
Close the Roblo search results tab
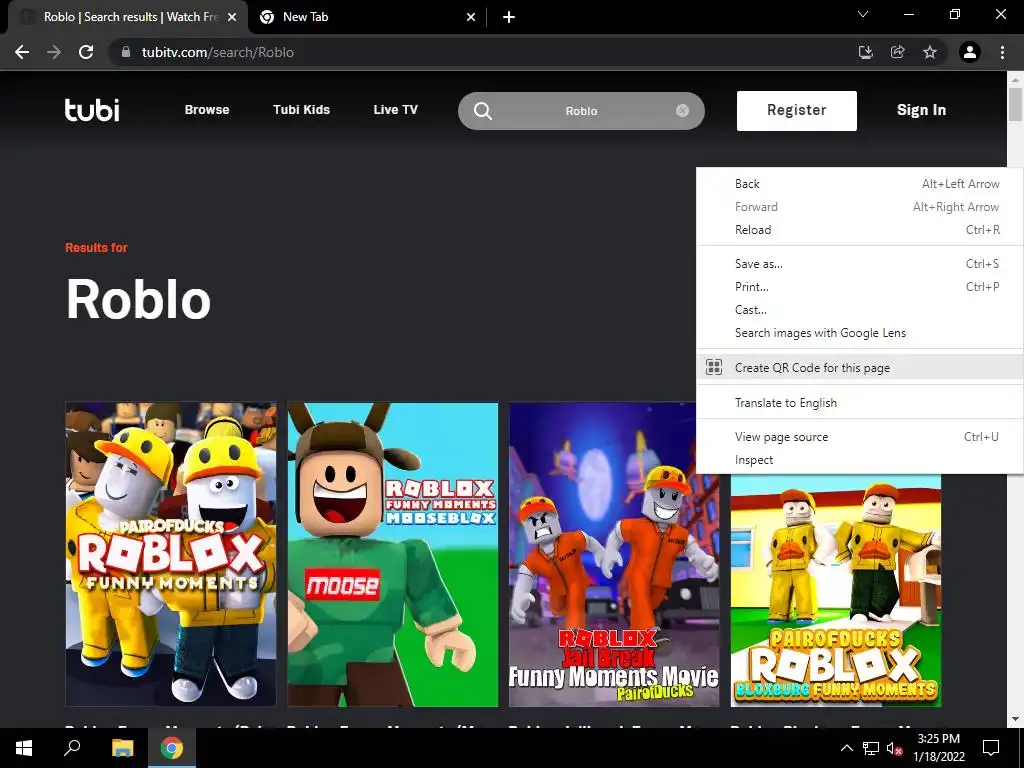pyautogui.click(x=232, y=17)
